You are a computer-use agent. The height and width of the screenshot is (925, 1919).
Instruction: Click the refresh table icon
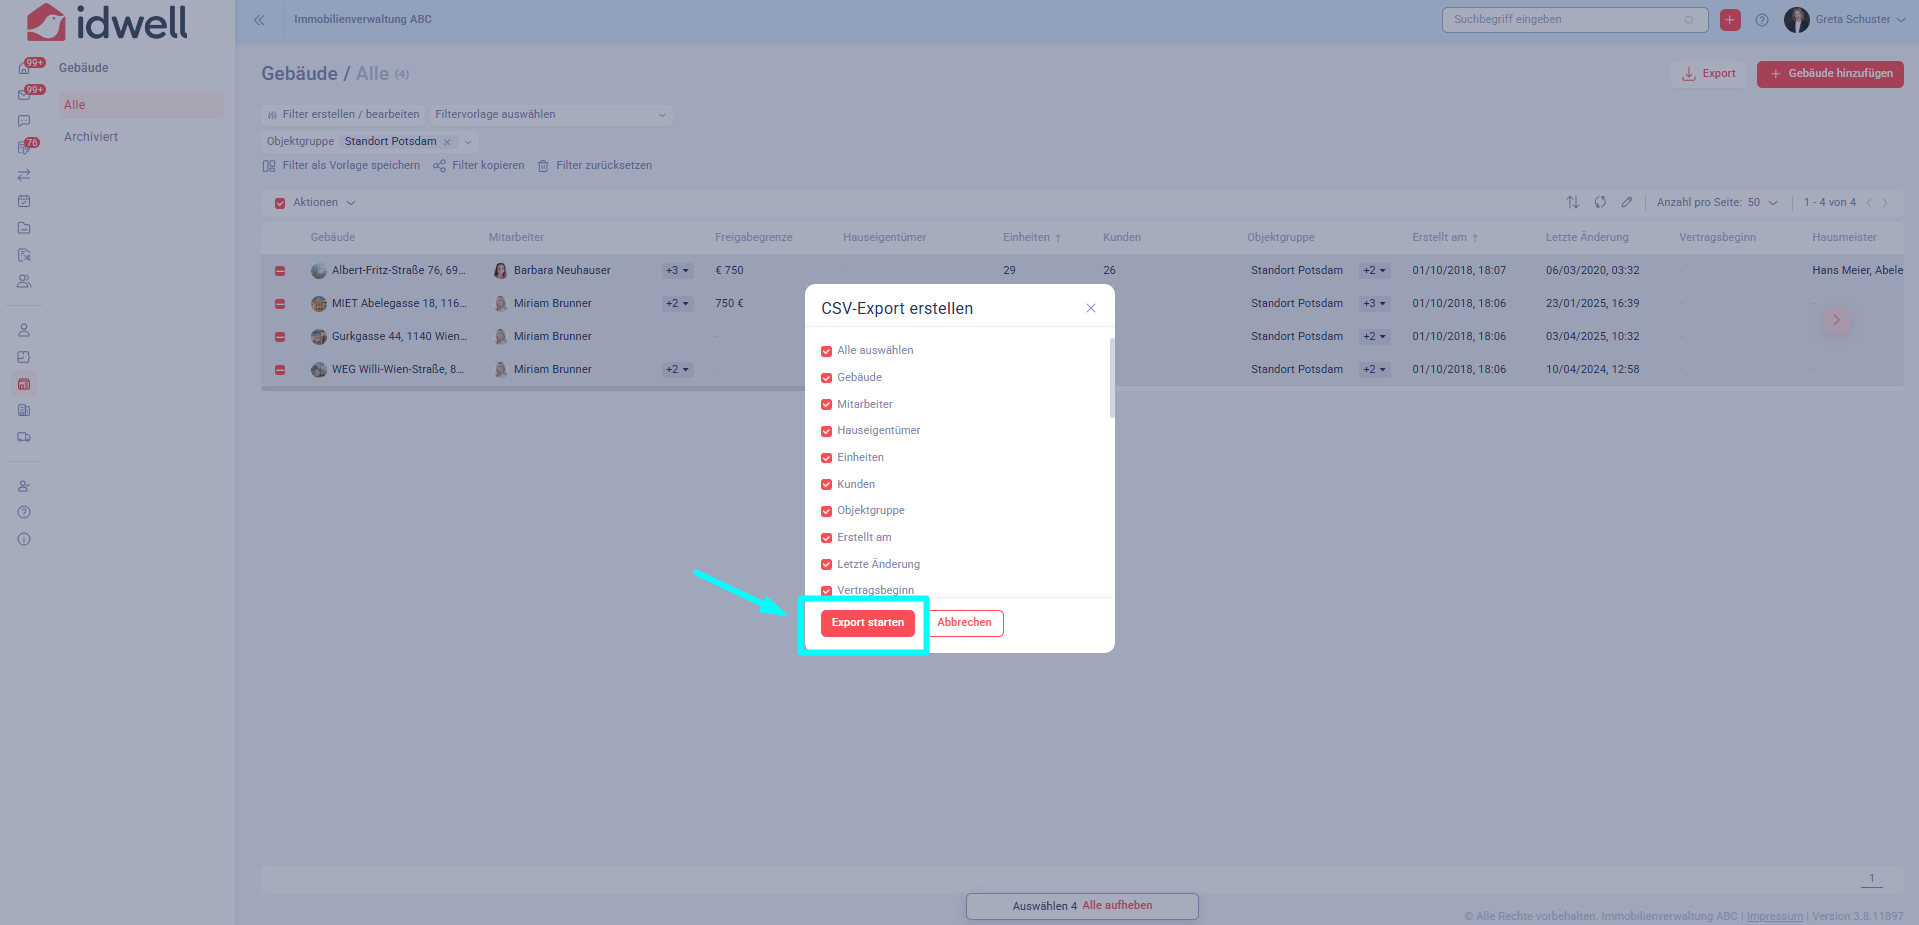pos(1600,202)
